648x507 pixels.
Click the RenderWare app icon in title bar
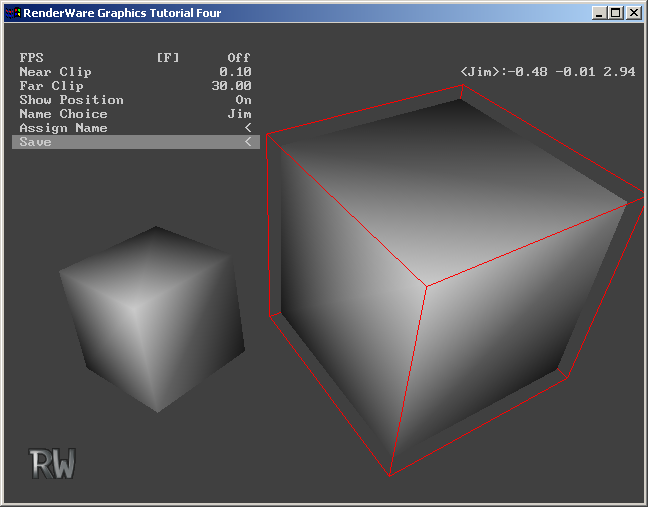13,13
